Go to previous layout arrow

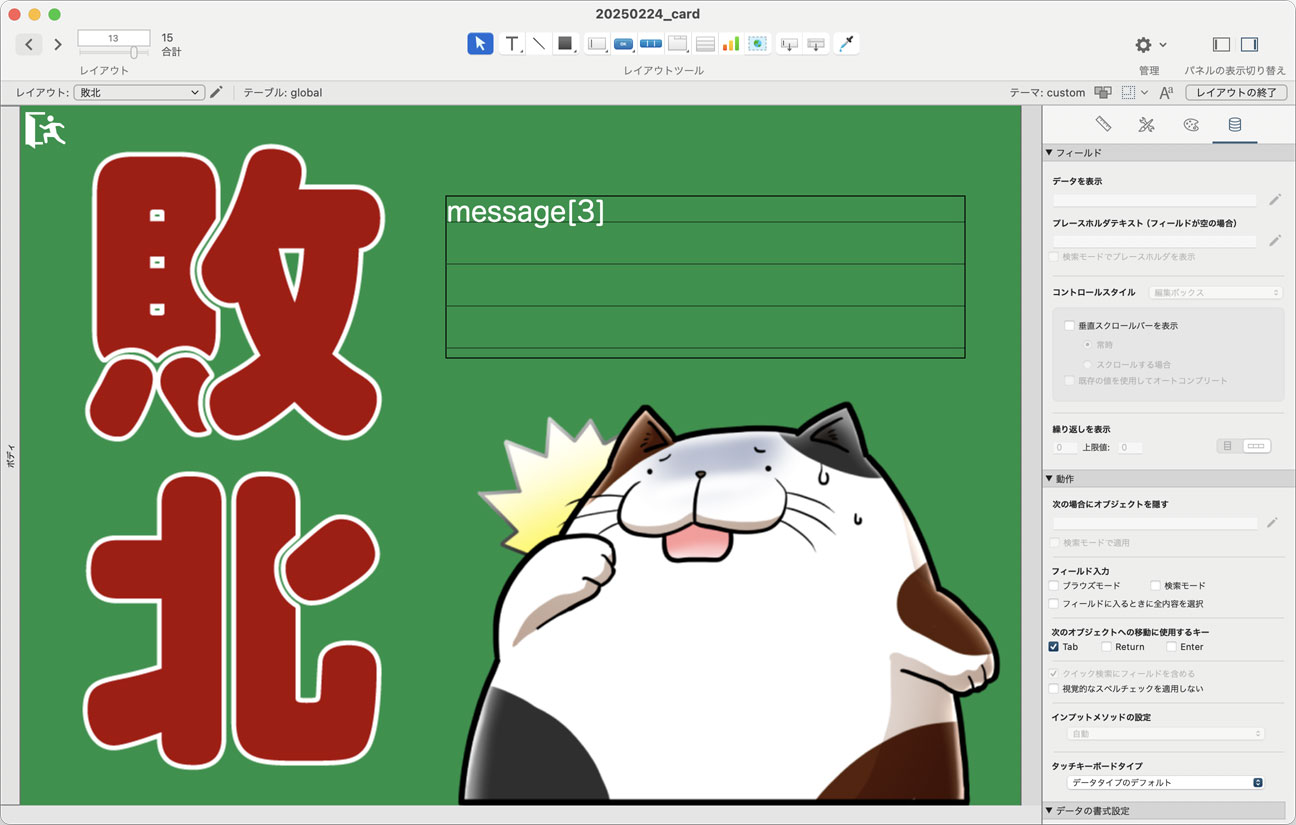[29, 44]
